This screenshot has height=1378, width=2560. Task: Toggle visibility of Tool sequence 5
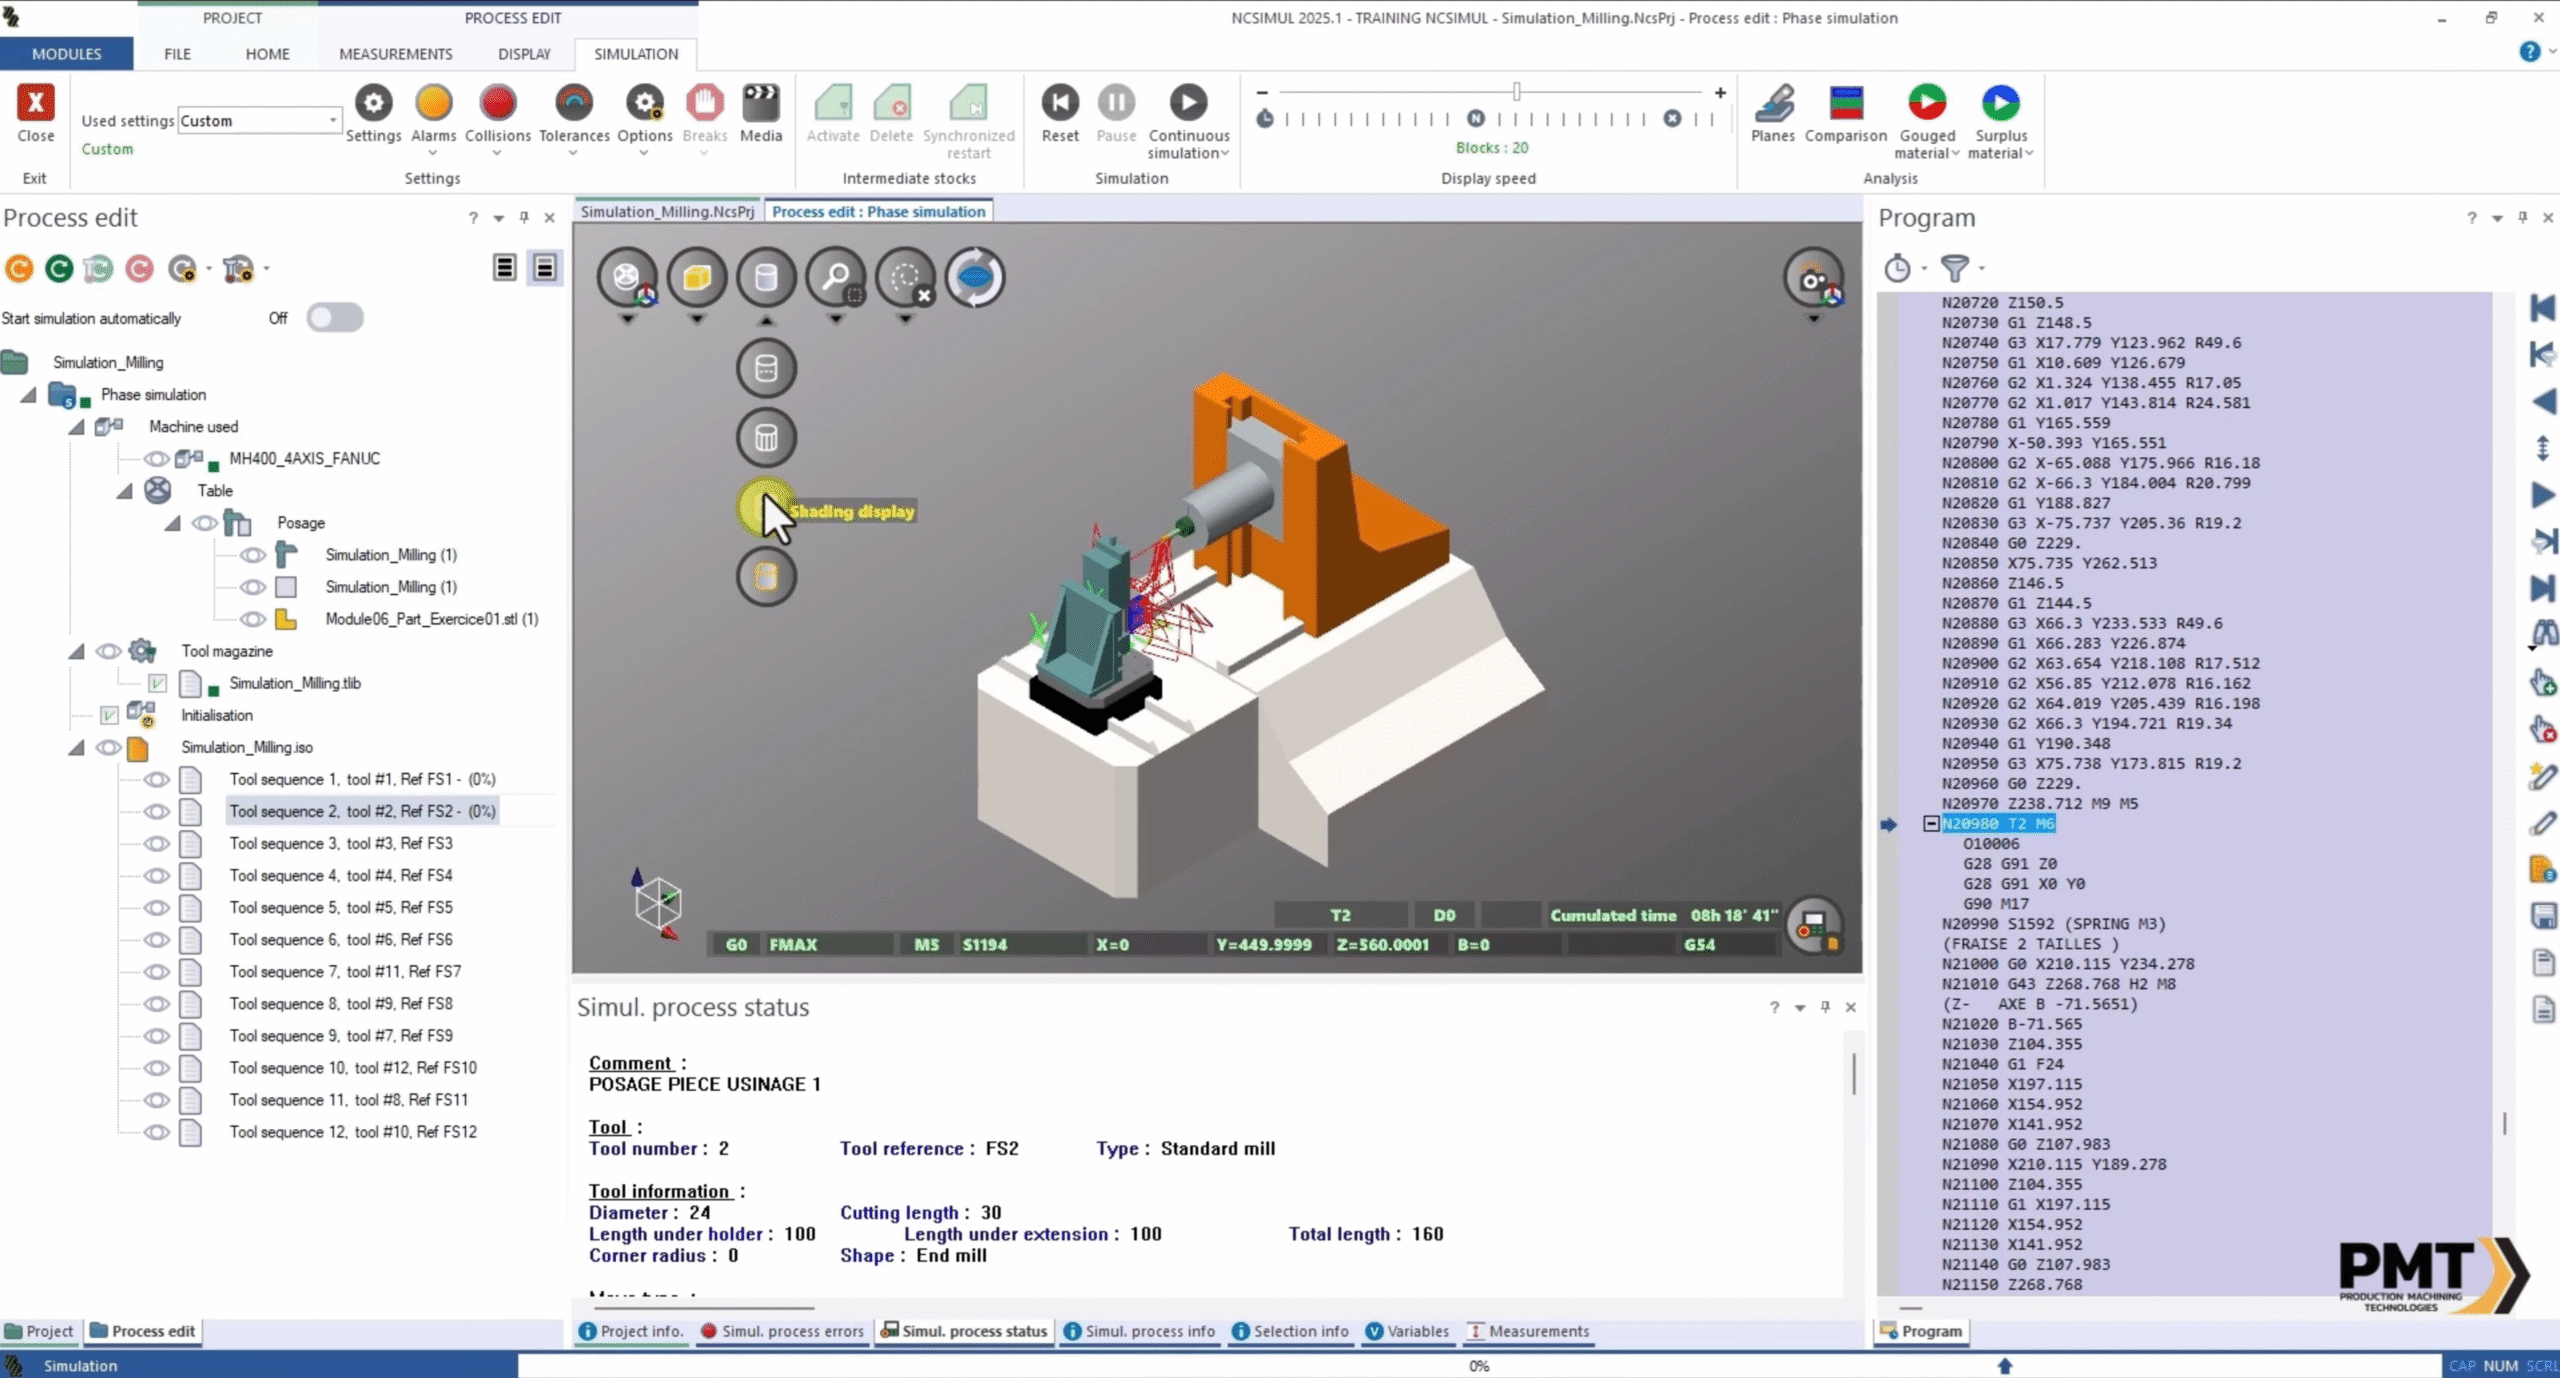click(156, 907)
